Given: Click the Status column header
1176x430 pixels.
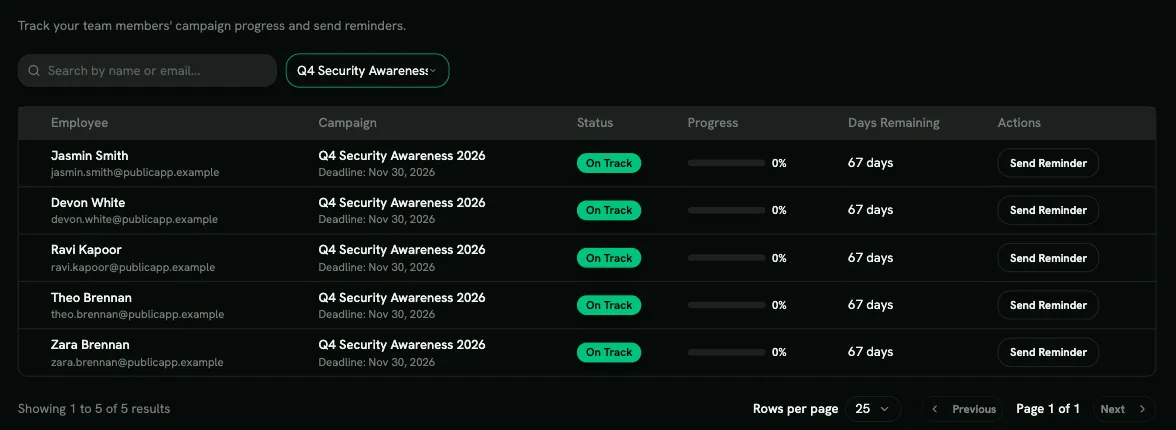Looking at the screenshot, I should [595, 122].
